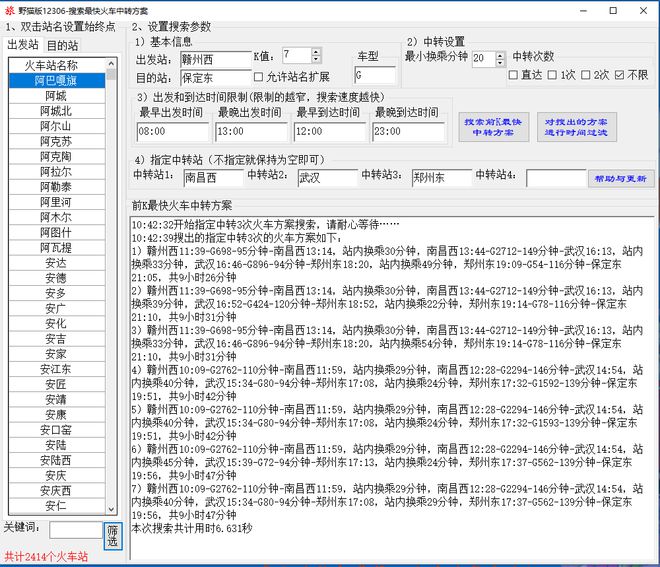
Task: Increase K值 with the up spinner arrow
Action: [316, 52]
